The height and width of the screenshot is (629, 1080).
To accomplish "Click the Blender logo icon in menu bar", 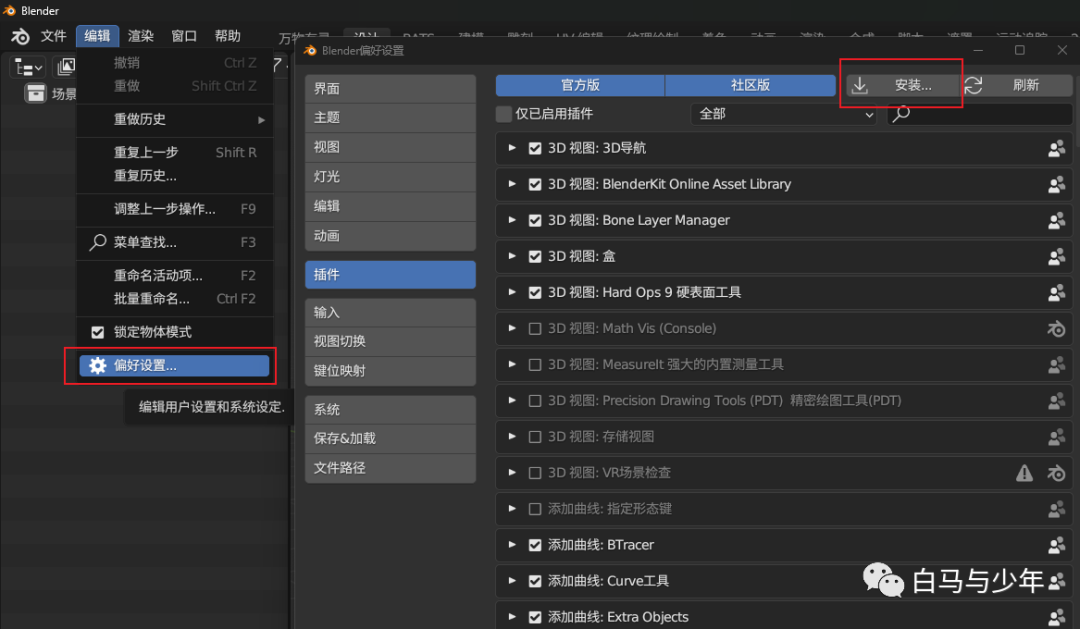I will [x=20, y=36].
